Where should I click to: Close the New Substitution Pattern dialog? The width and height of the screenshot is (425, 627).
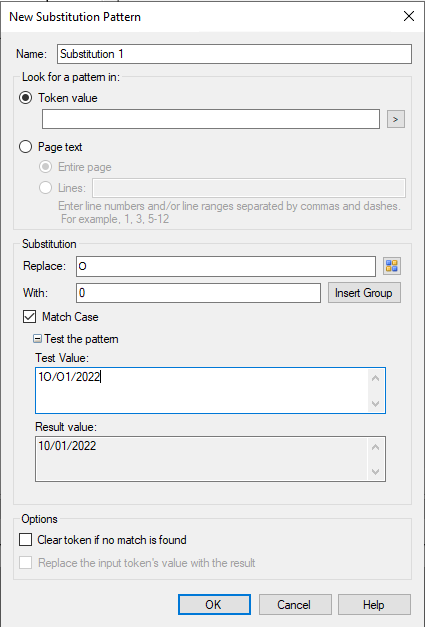(409, 16)
